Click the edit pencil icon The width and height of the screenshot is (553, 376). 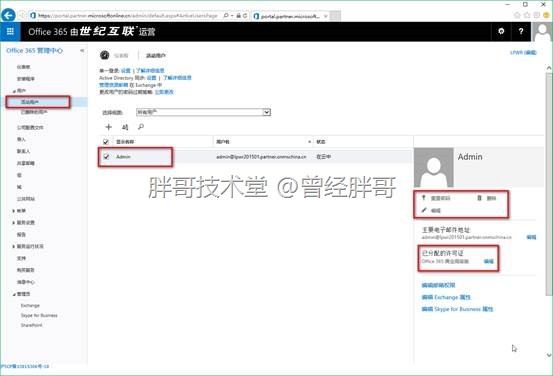(x=424, y=210)
